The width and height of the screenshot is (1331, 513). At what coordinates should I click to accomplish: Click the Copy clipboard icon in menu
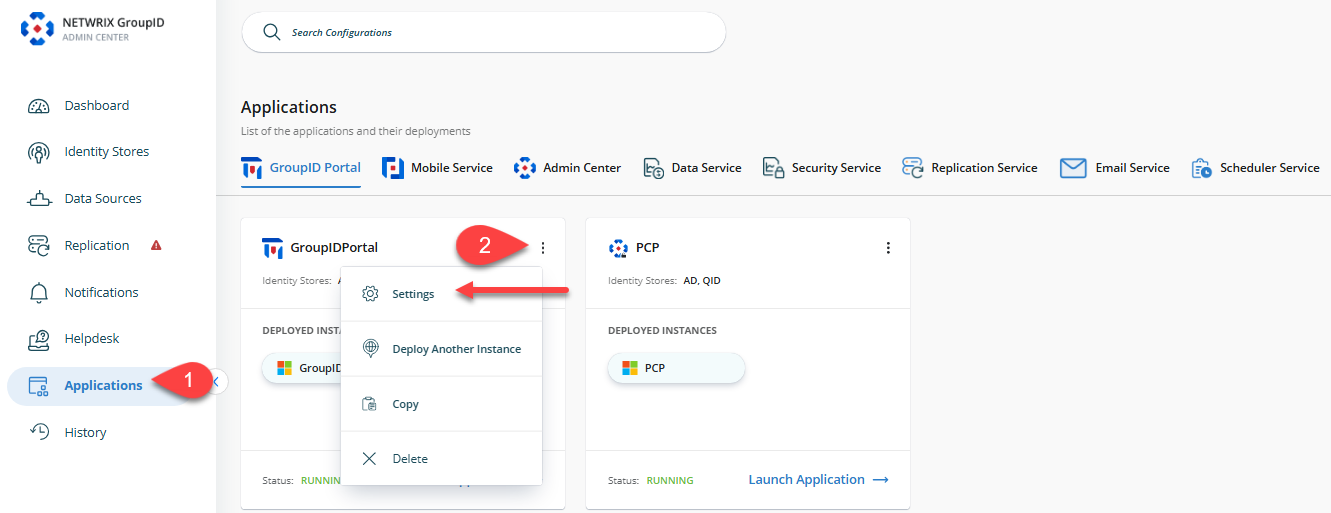[370, 404]
